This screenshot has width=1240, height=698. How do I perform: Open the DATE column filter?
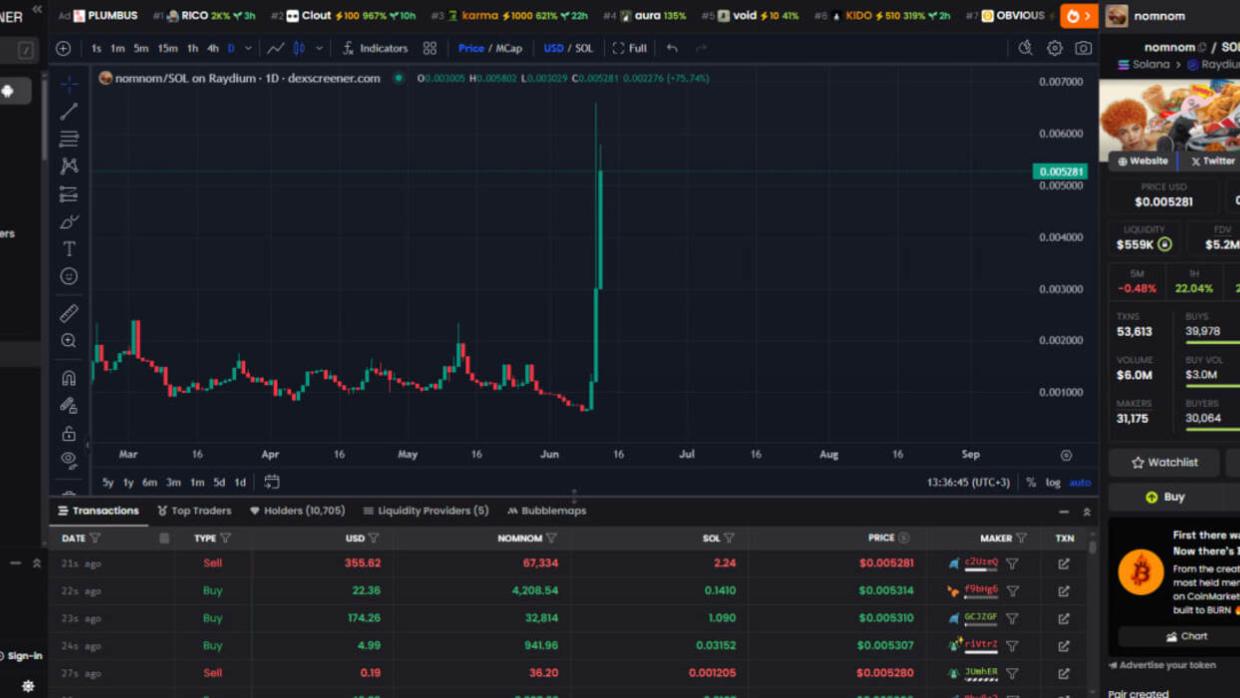[x=95, y=538]
